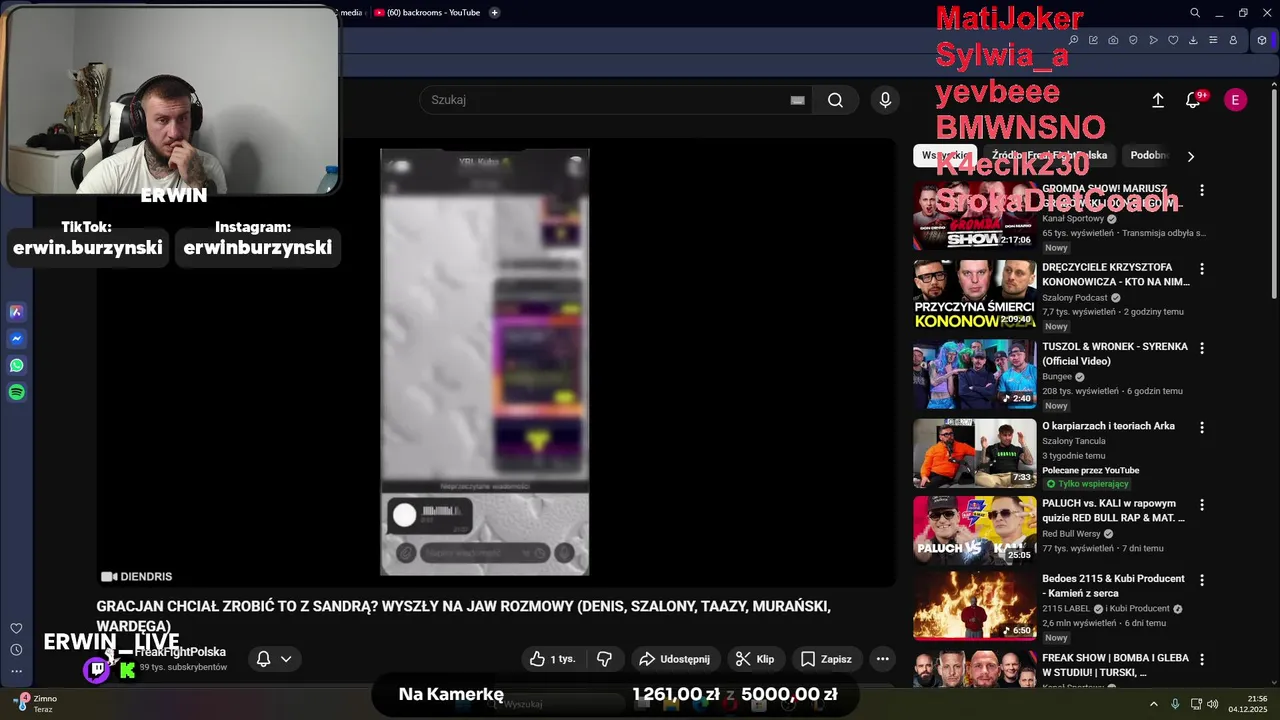The width and height of the screenshot is (1280, 720).
Task: Open new tab with plus button
Action: (x=494, y=13)
